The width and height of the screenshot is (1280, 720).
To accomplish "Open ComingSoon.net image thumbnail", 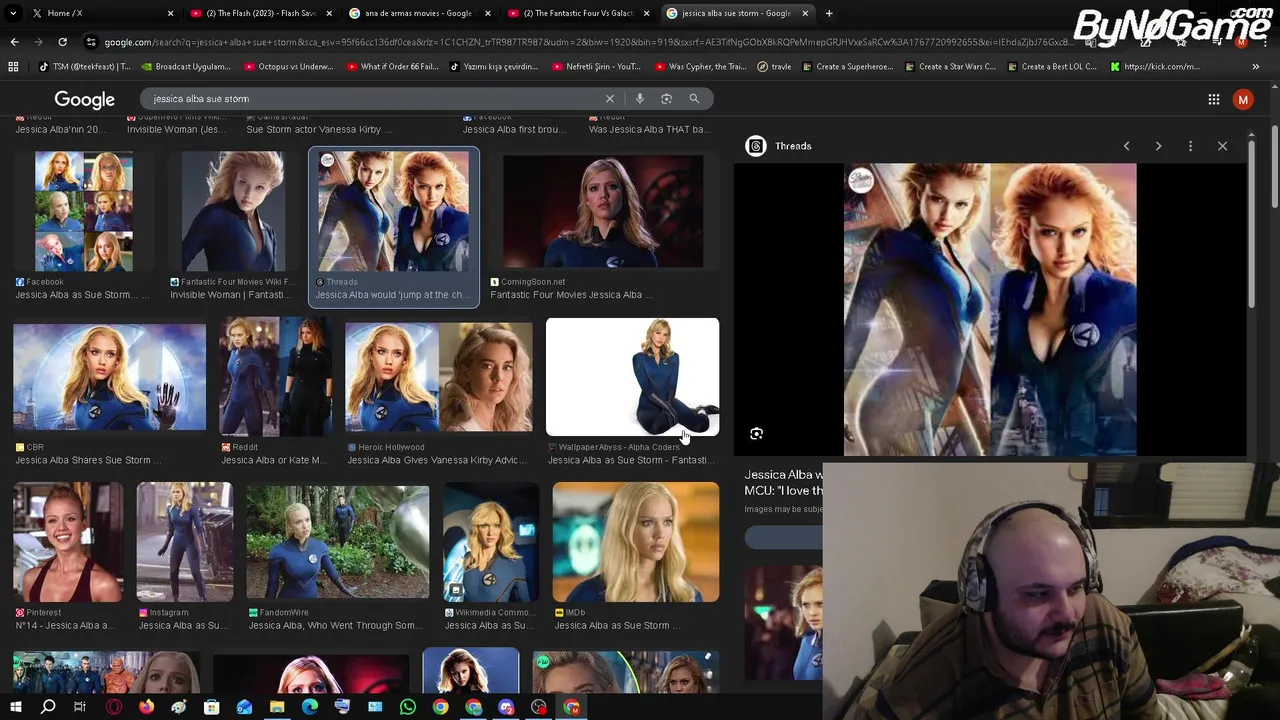I will (x=603, y=211).
